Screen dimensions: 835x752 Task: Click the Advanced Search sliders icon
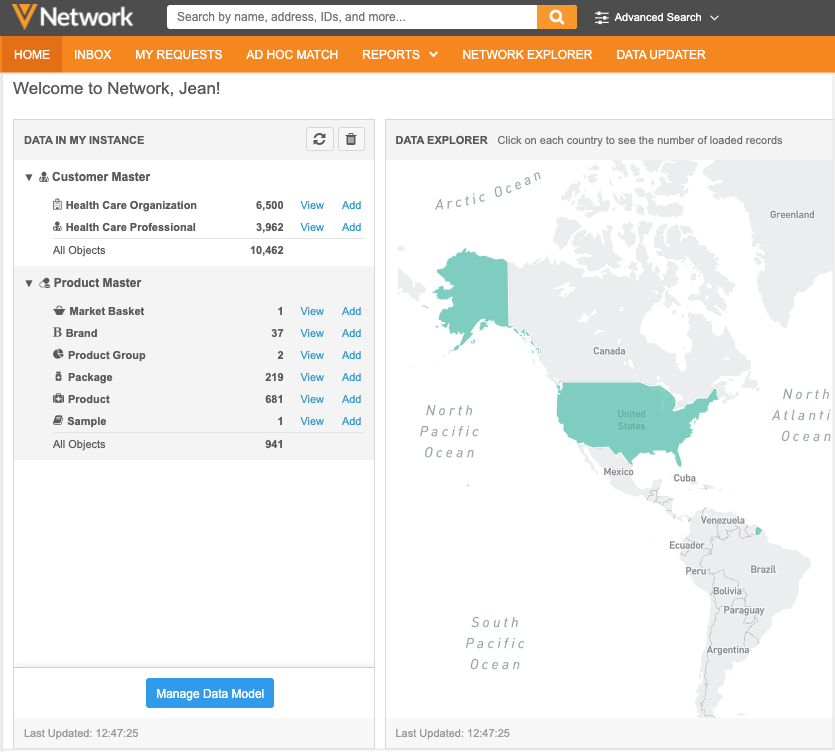click(x=602, y=18)
